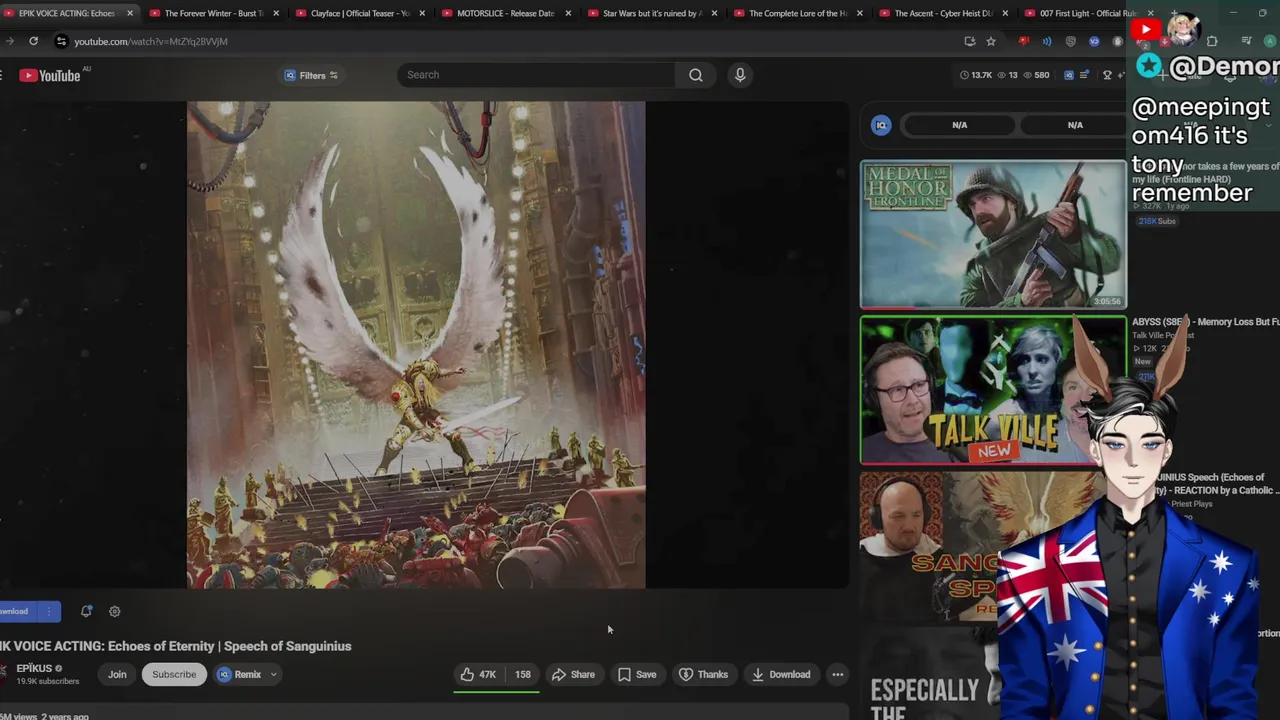Click the second N/A pill in sidebar
Viewport: 1280px width, 720px height.
click(1075, 125)
